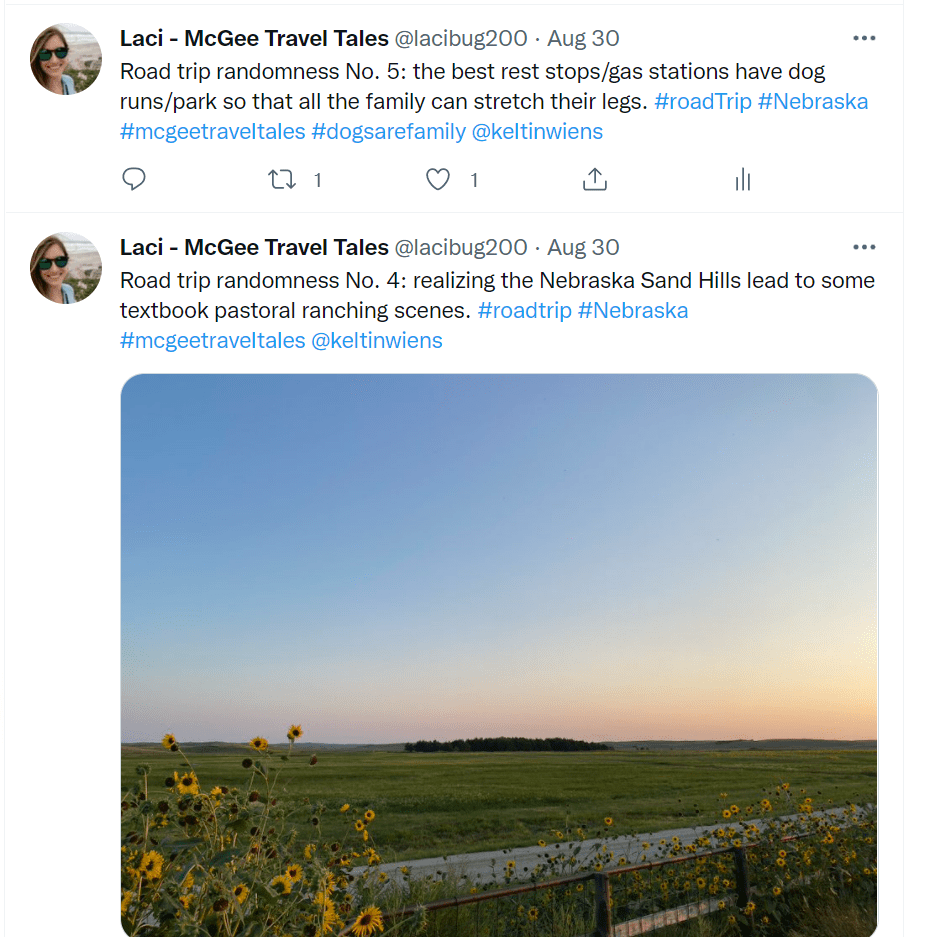This screenshot has width=927, height=937.
Task: Open the #Nebraska hashtag in Sand Hills tweet
Action: pyautogui.click(x=633, y=310)
